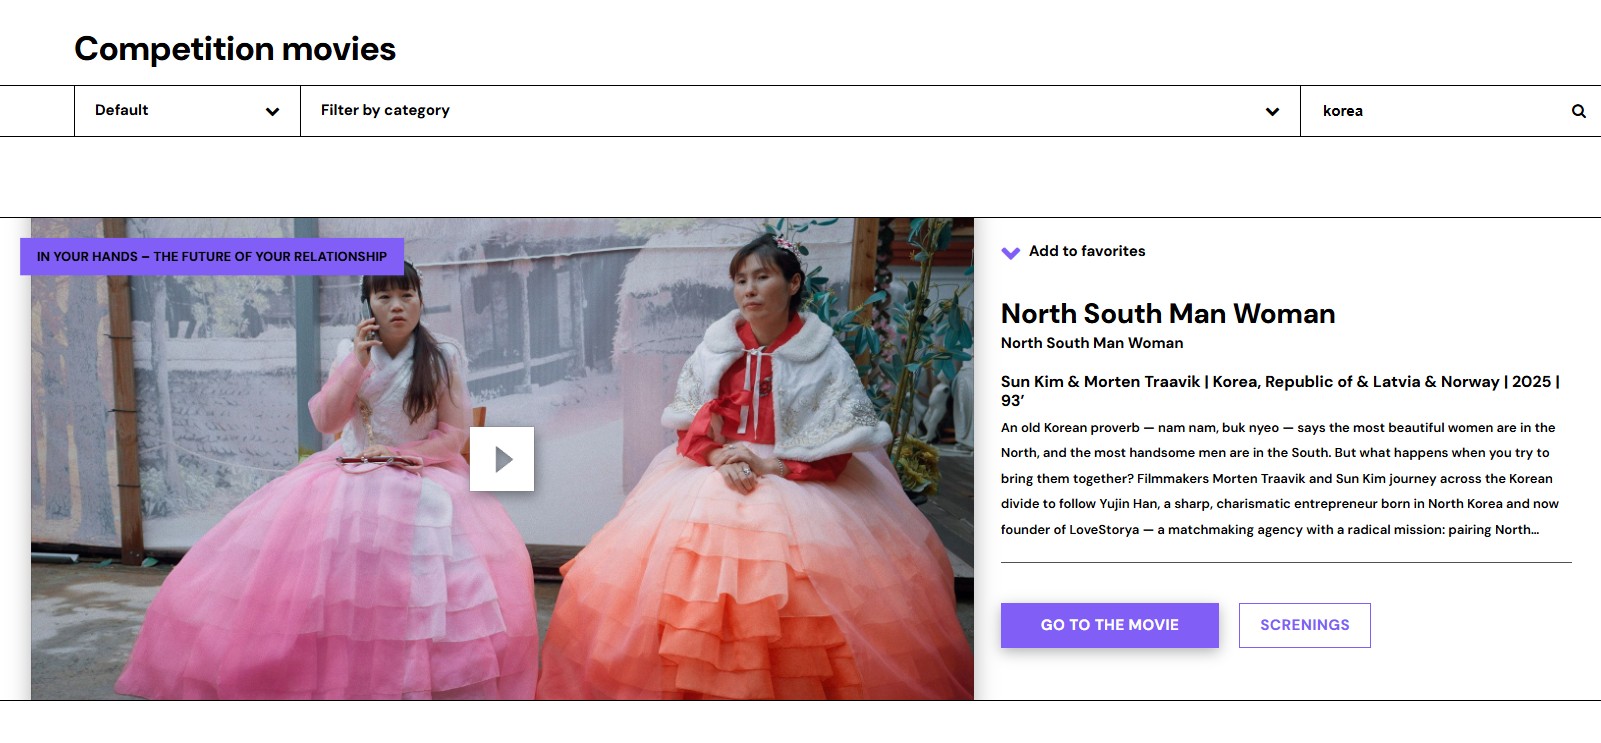Open the SCREENINGS button
The width and height of the screenshot is (1601, 743).
click(x=1304, y=625)
